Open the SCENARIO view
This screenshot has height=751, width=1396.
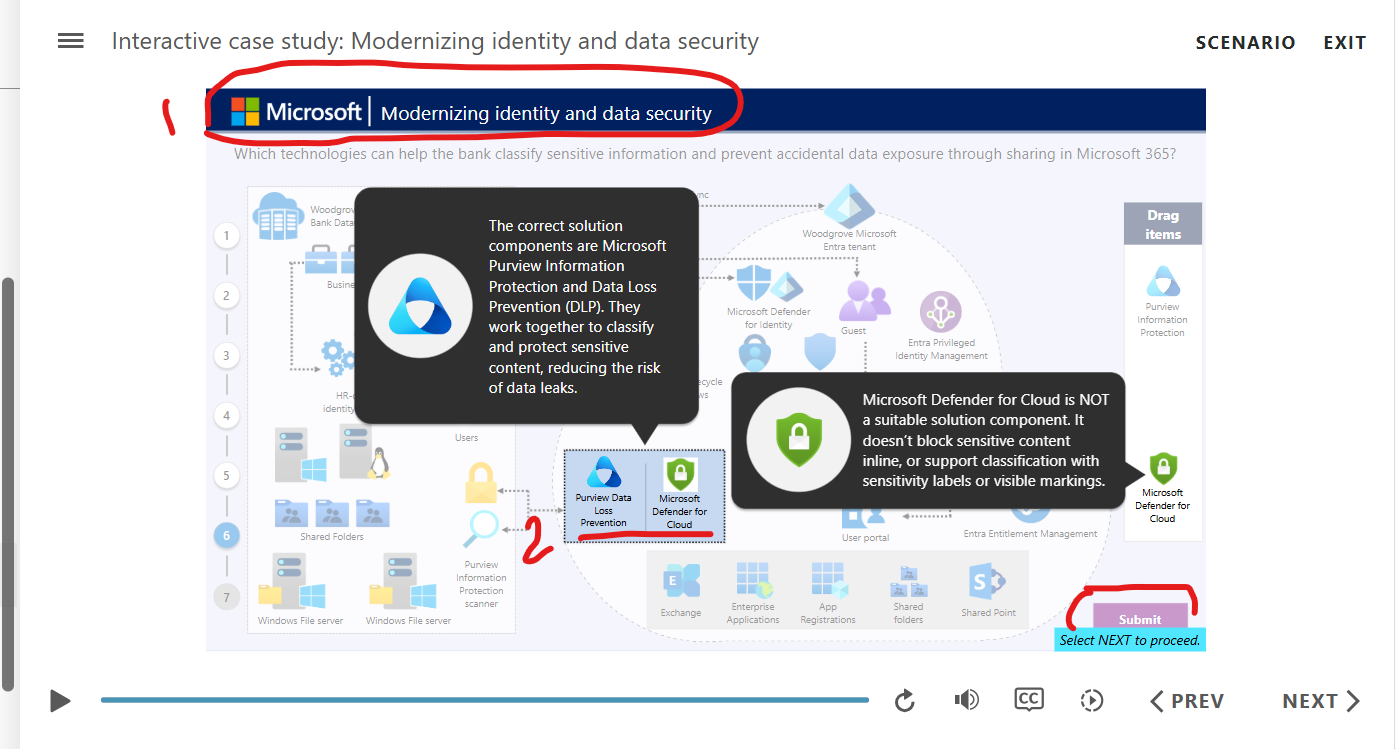pos(1245,43)
